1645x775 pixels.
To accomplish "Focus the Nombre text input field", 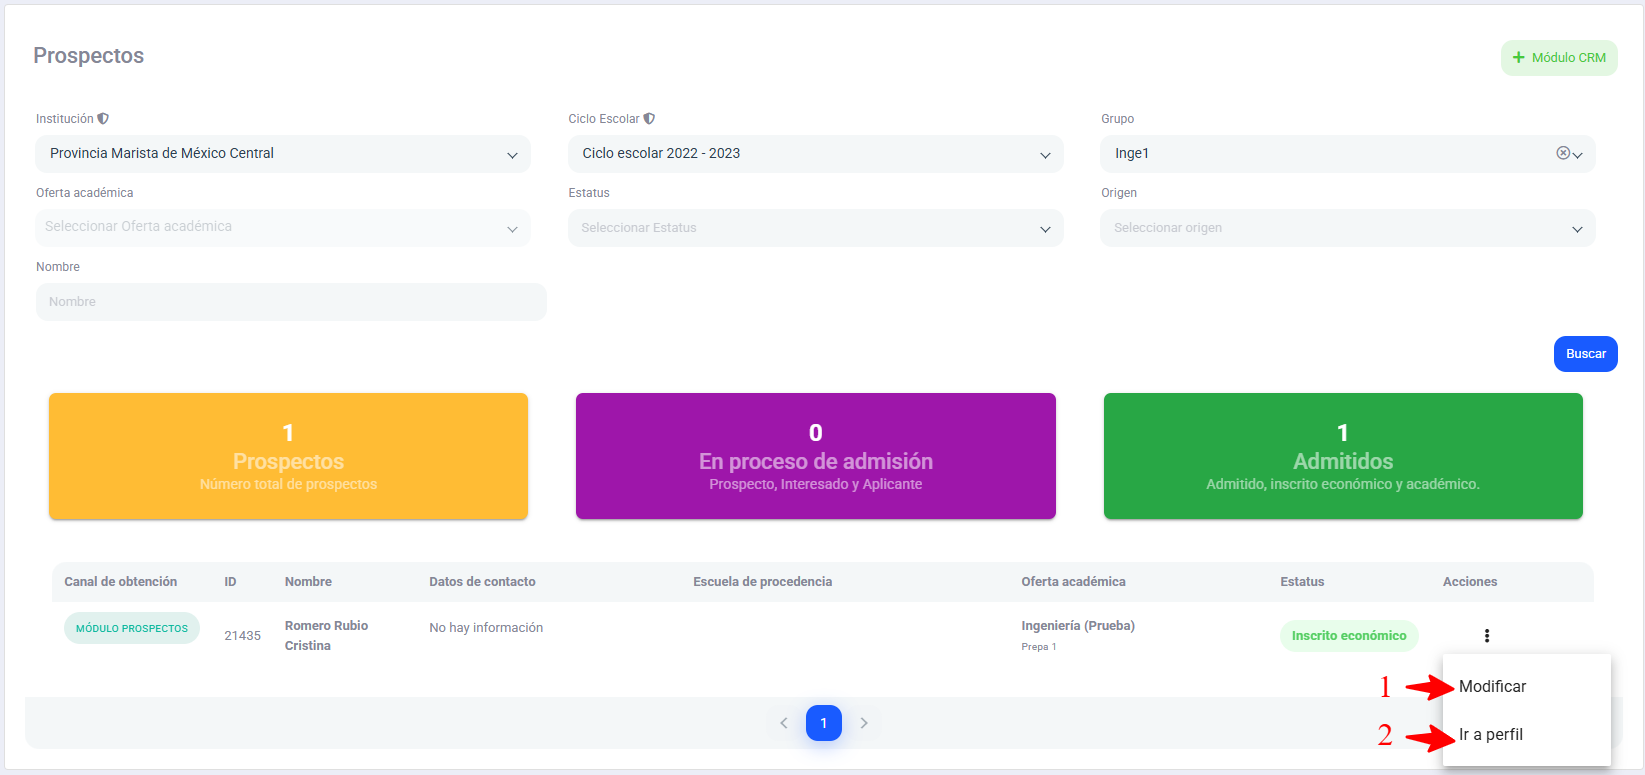I will 291,302.
